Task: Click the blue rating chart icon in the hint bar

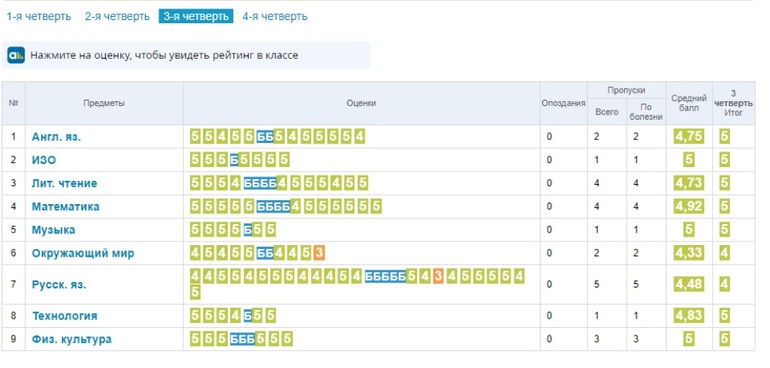Action: [x=16, y=55]
